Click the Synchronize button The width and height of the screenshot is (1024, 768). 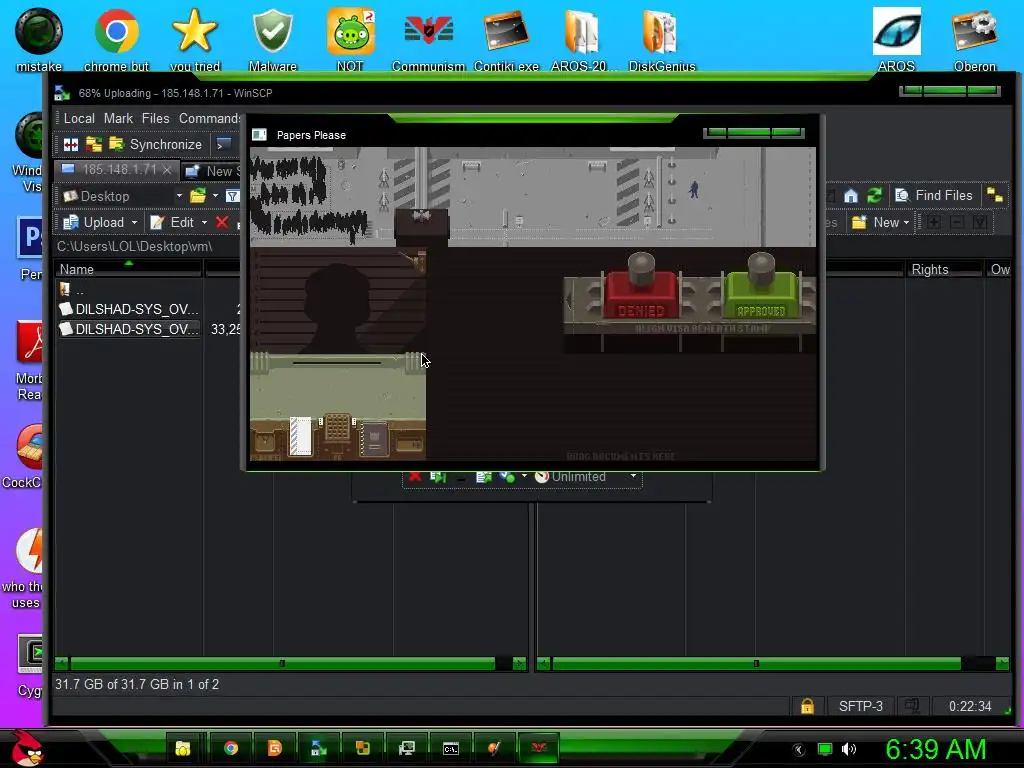[155, 144]
